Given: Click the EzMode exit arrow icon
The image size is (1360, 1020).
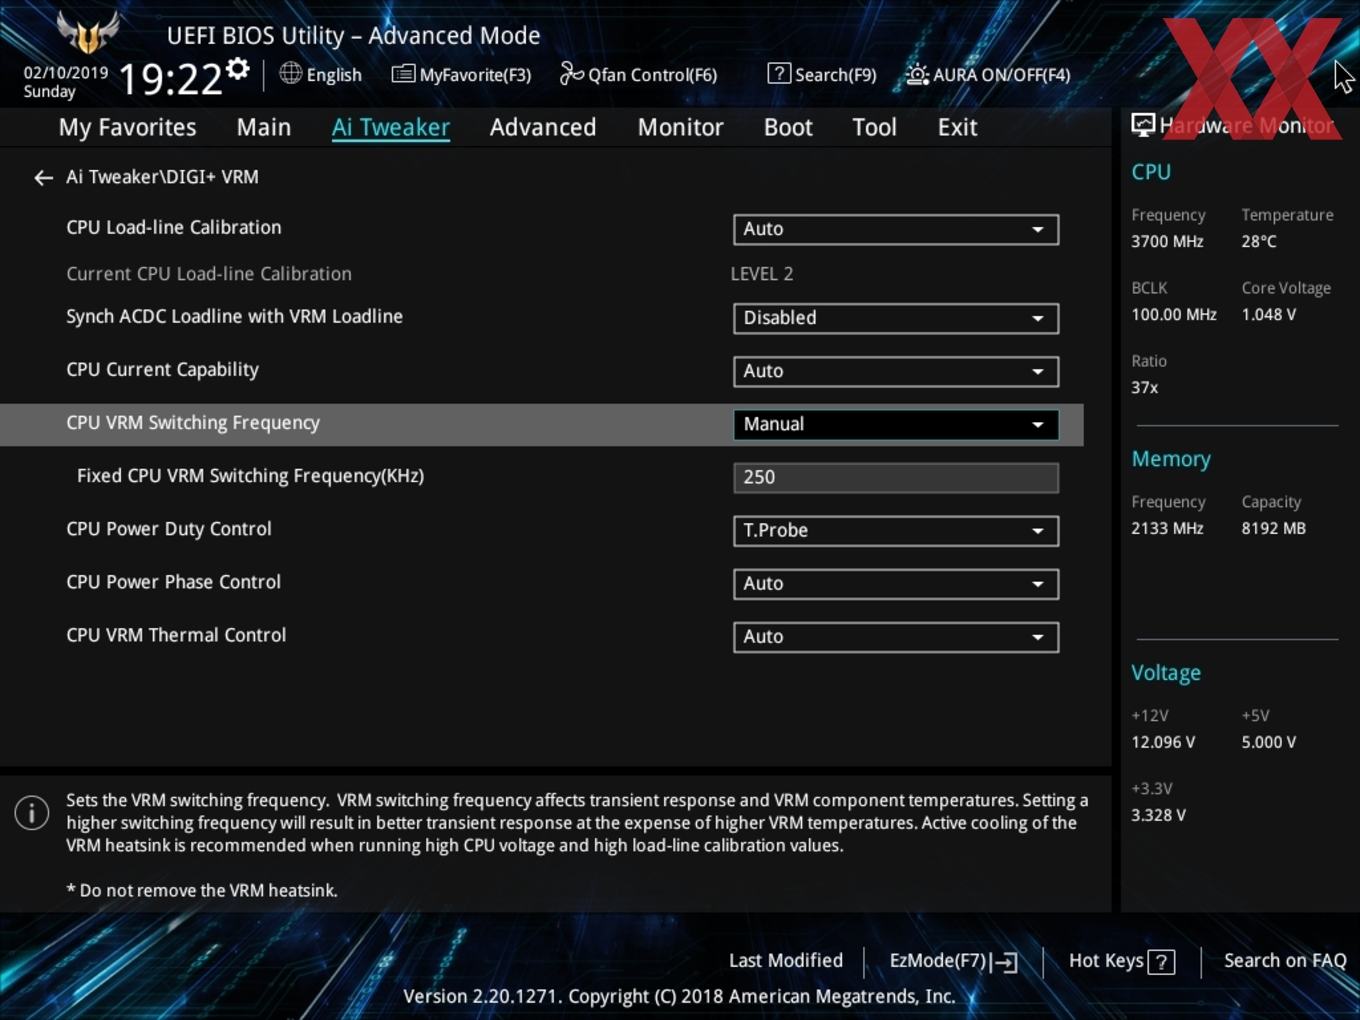Looking at the screenshot, I should click(1006, 962).
